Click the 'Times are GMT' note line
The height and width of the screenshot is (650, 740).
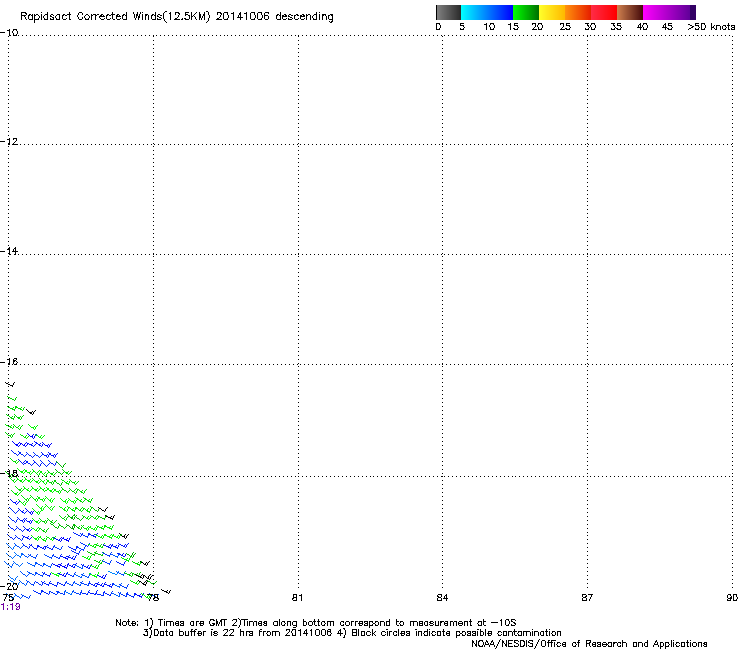(x=316, y=623)
